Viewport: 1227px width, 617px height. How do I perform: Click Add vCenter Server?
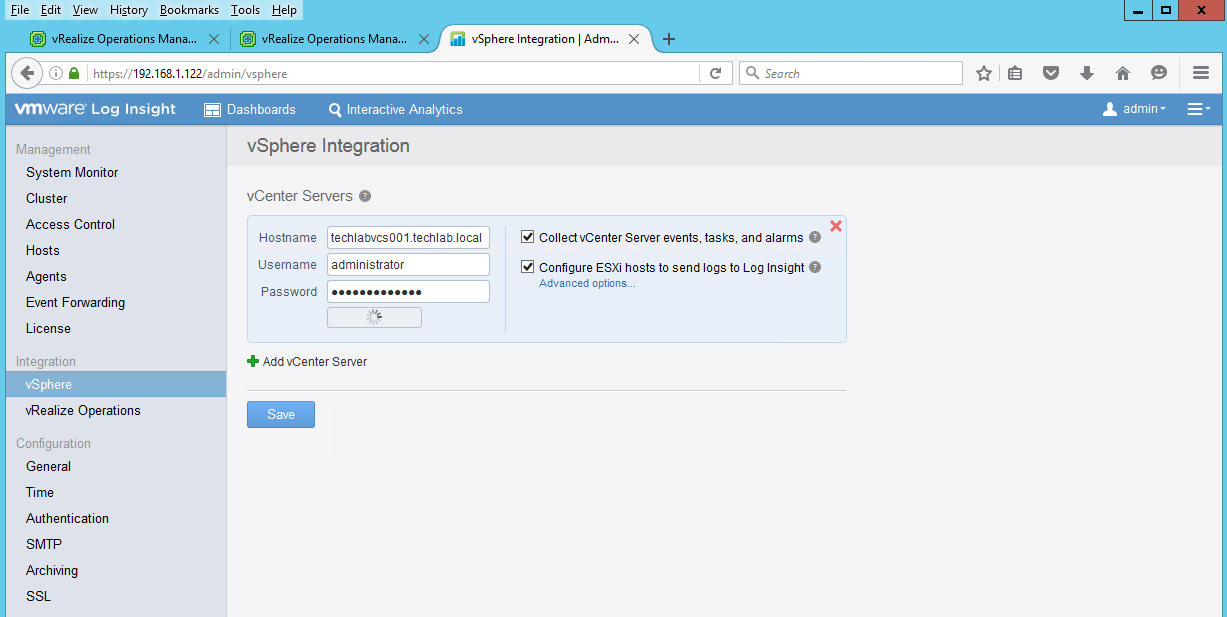click(x=307, y=361)
